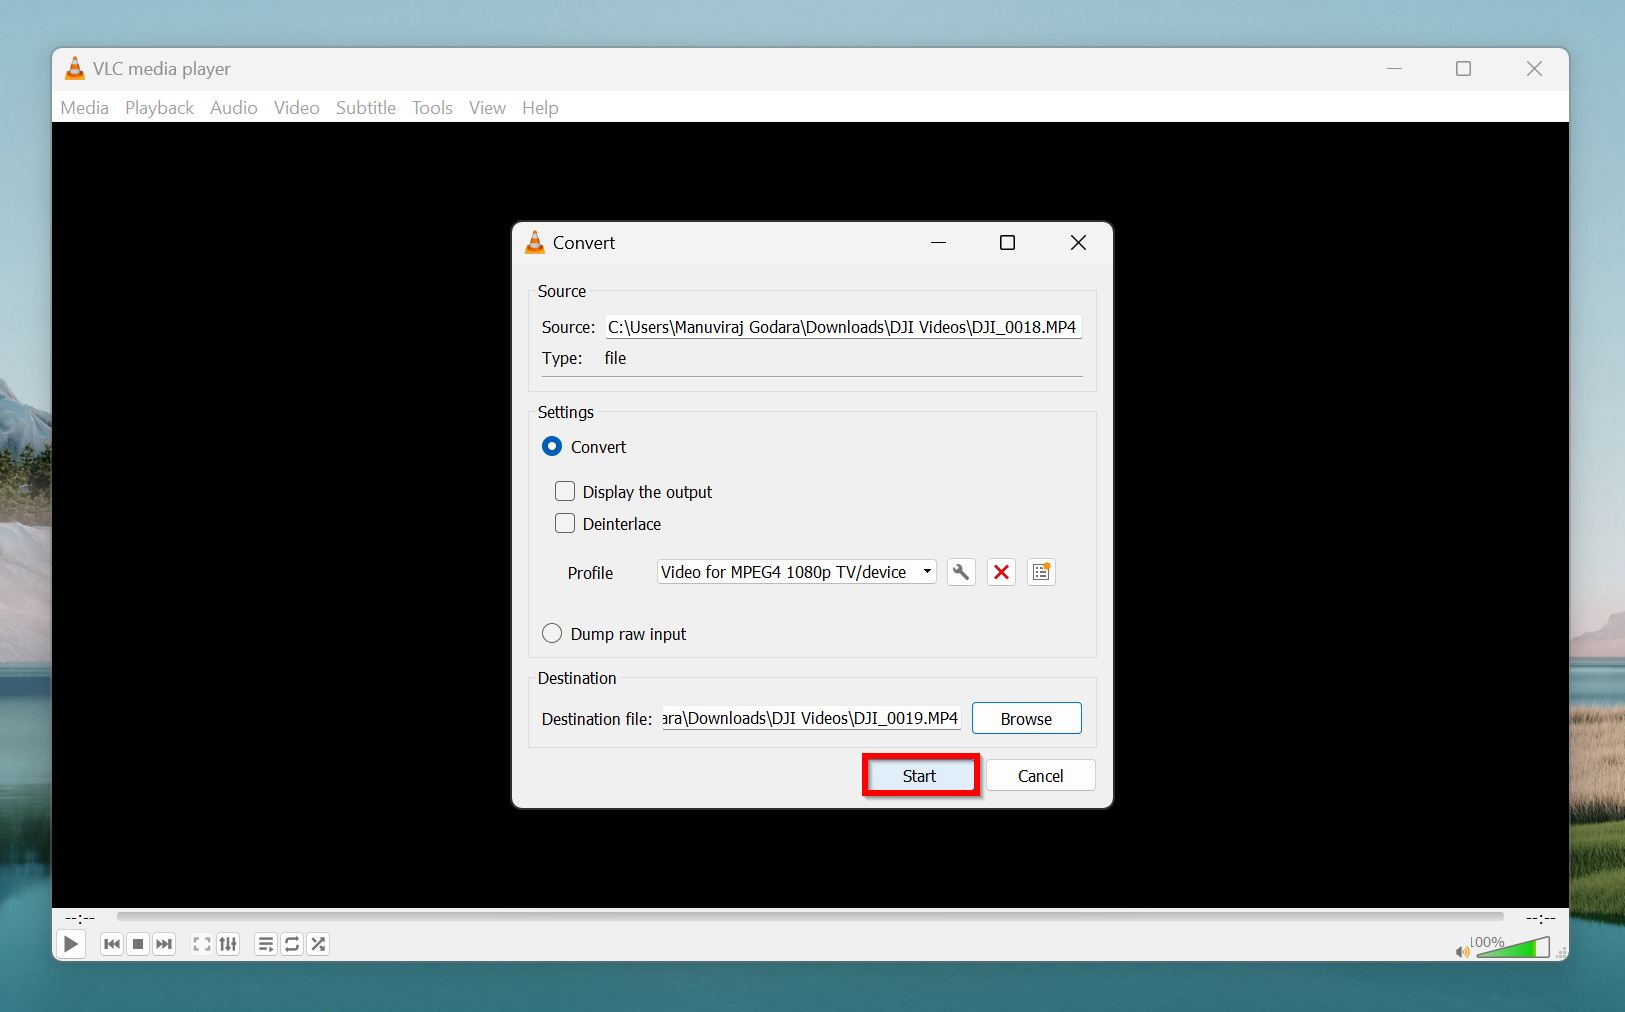Screen dimensions: 1625x1012
Task: Open the Audio menu
Action: pyautogui.click(x=233, y=107)
